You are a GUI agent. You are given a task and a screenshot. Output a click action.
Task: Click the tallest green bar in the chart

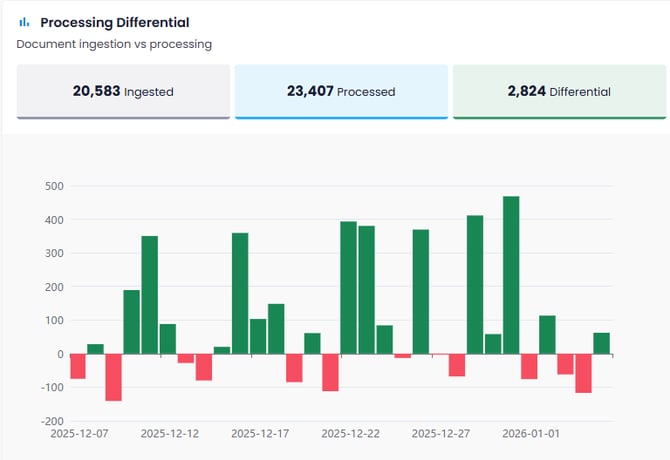[511, 275]
